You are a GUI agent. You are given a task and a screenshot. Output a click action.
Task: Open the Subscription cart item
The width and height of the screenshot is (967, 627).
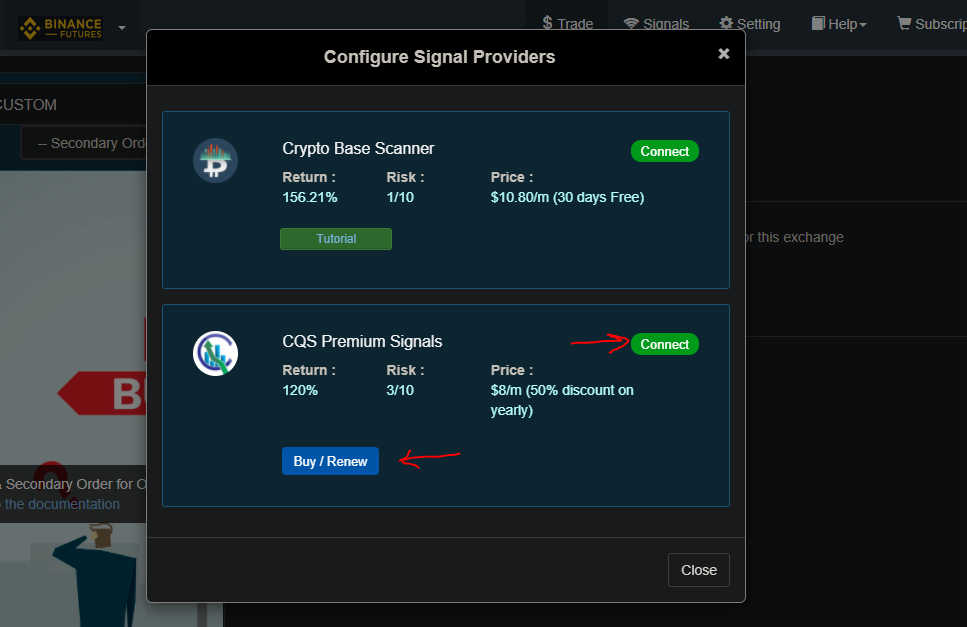(x=932, y=24)
